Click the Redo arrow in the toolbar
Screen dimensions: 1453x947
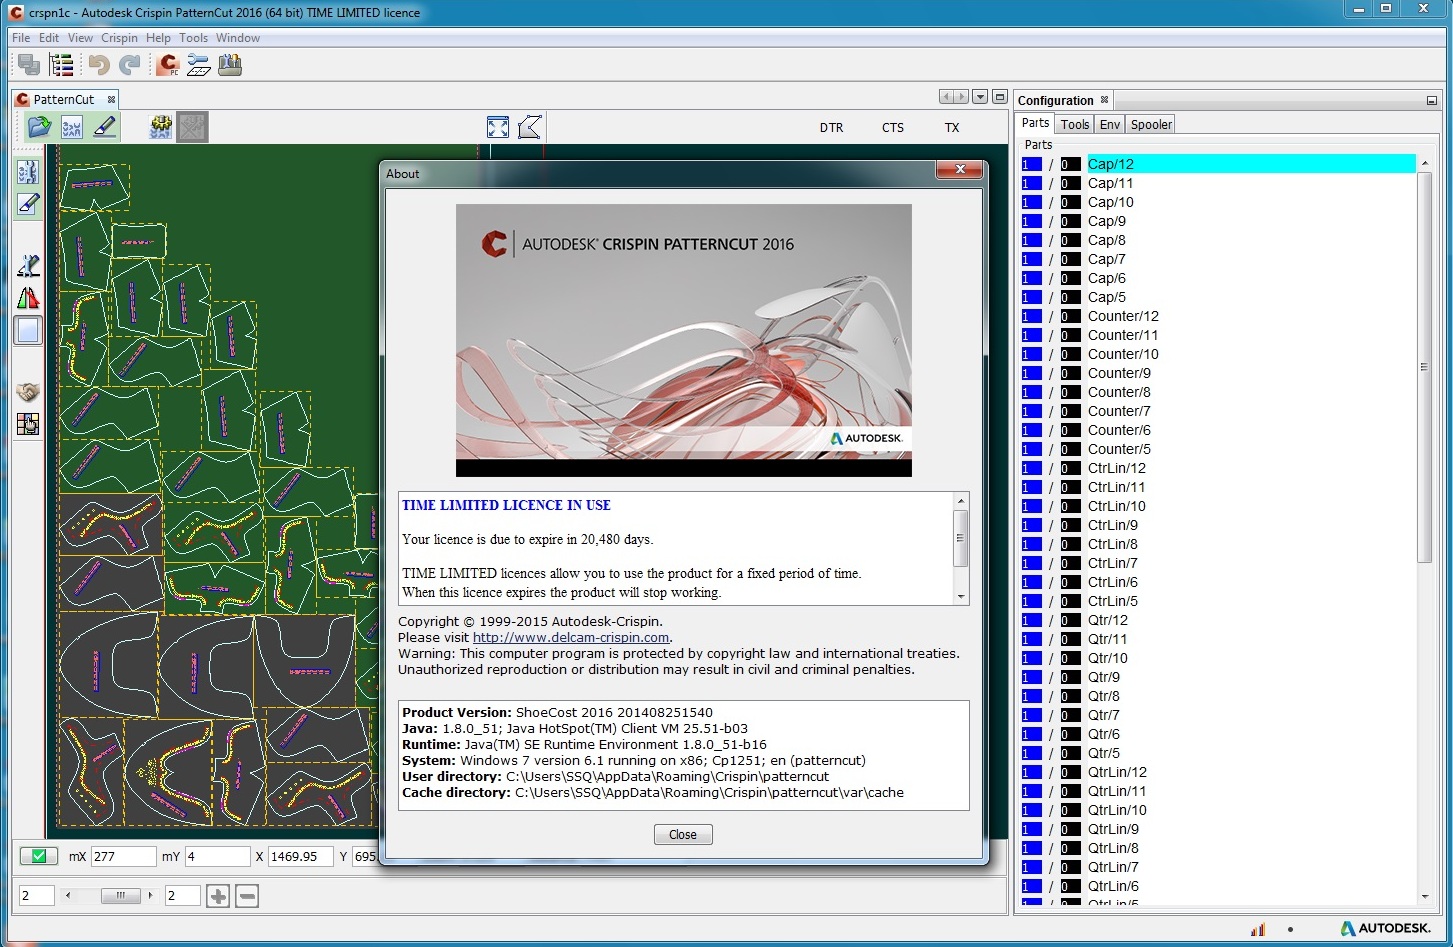click(130, 65)
